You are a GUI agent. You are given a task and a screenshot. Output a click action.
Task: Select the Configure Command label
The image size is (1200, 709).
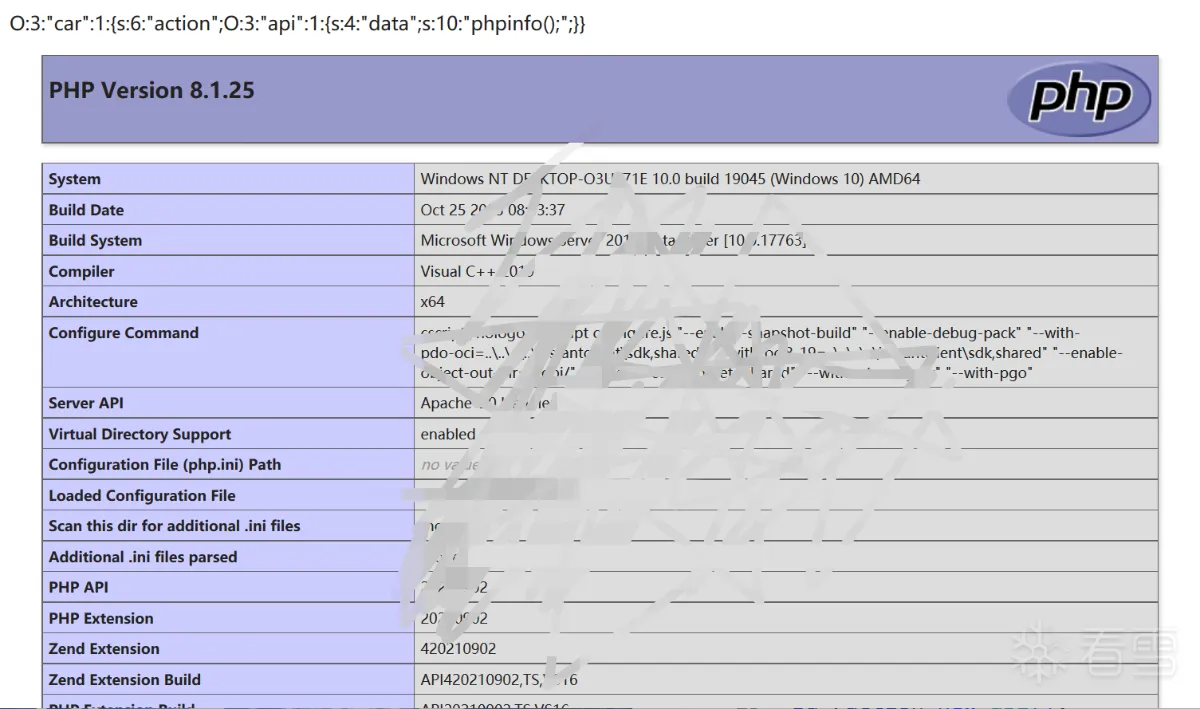(123, 333)
